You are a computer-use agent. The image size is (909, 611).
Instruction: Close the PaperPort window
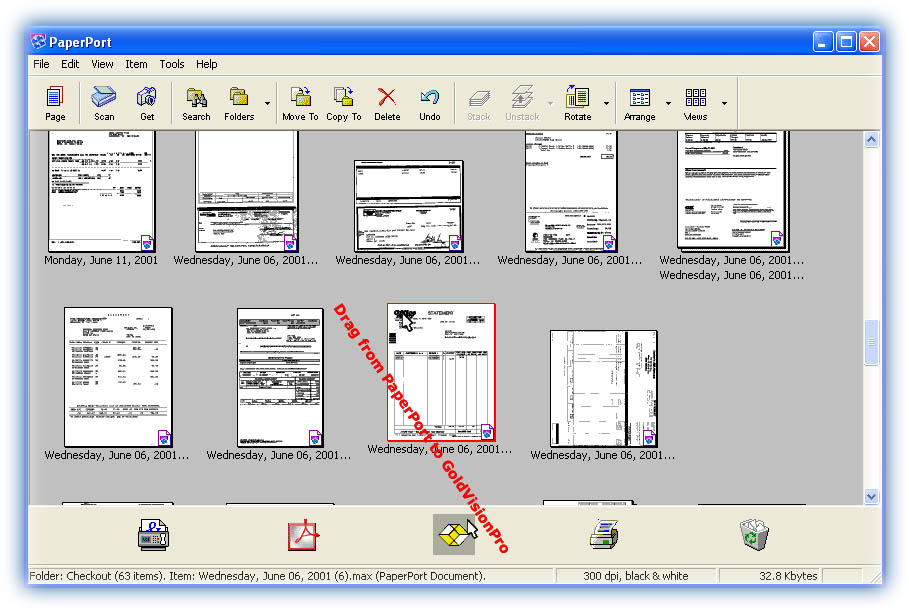(x=869, y=42)
